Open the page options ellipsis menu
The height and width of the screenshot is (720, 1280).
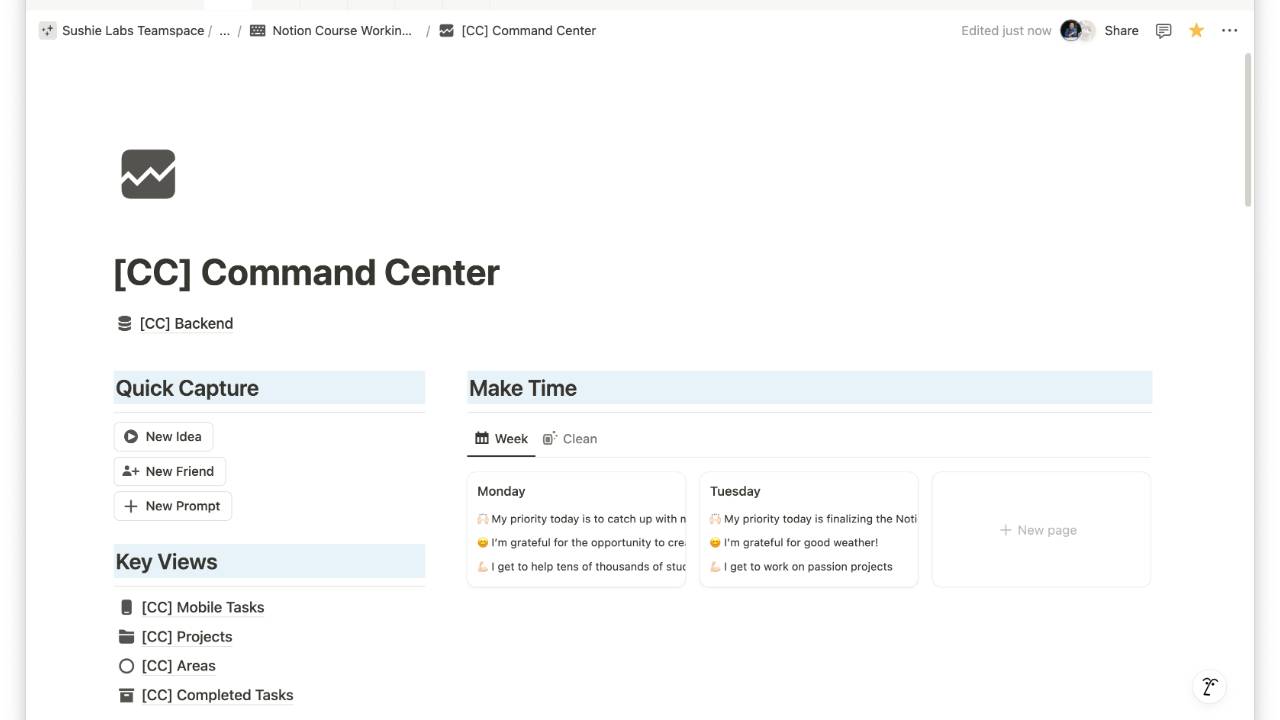point(1230,30)
